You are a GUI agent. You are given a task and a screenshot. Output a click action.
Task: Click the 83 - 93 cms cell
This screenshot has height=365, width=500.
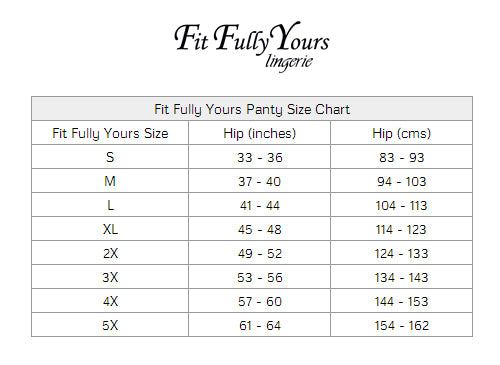[x=401, y=157]
